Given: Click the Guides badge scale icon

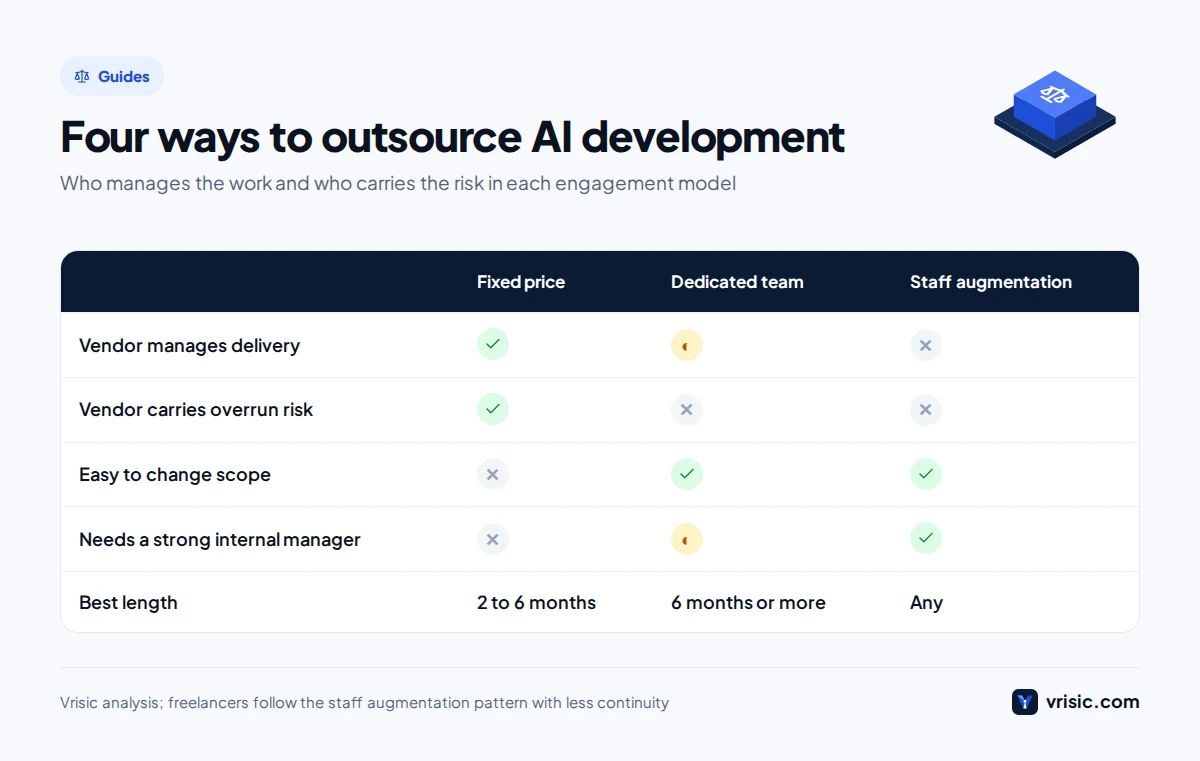Looking at the screenshot, I should click(x=82, y=76).
